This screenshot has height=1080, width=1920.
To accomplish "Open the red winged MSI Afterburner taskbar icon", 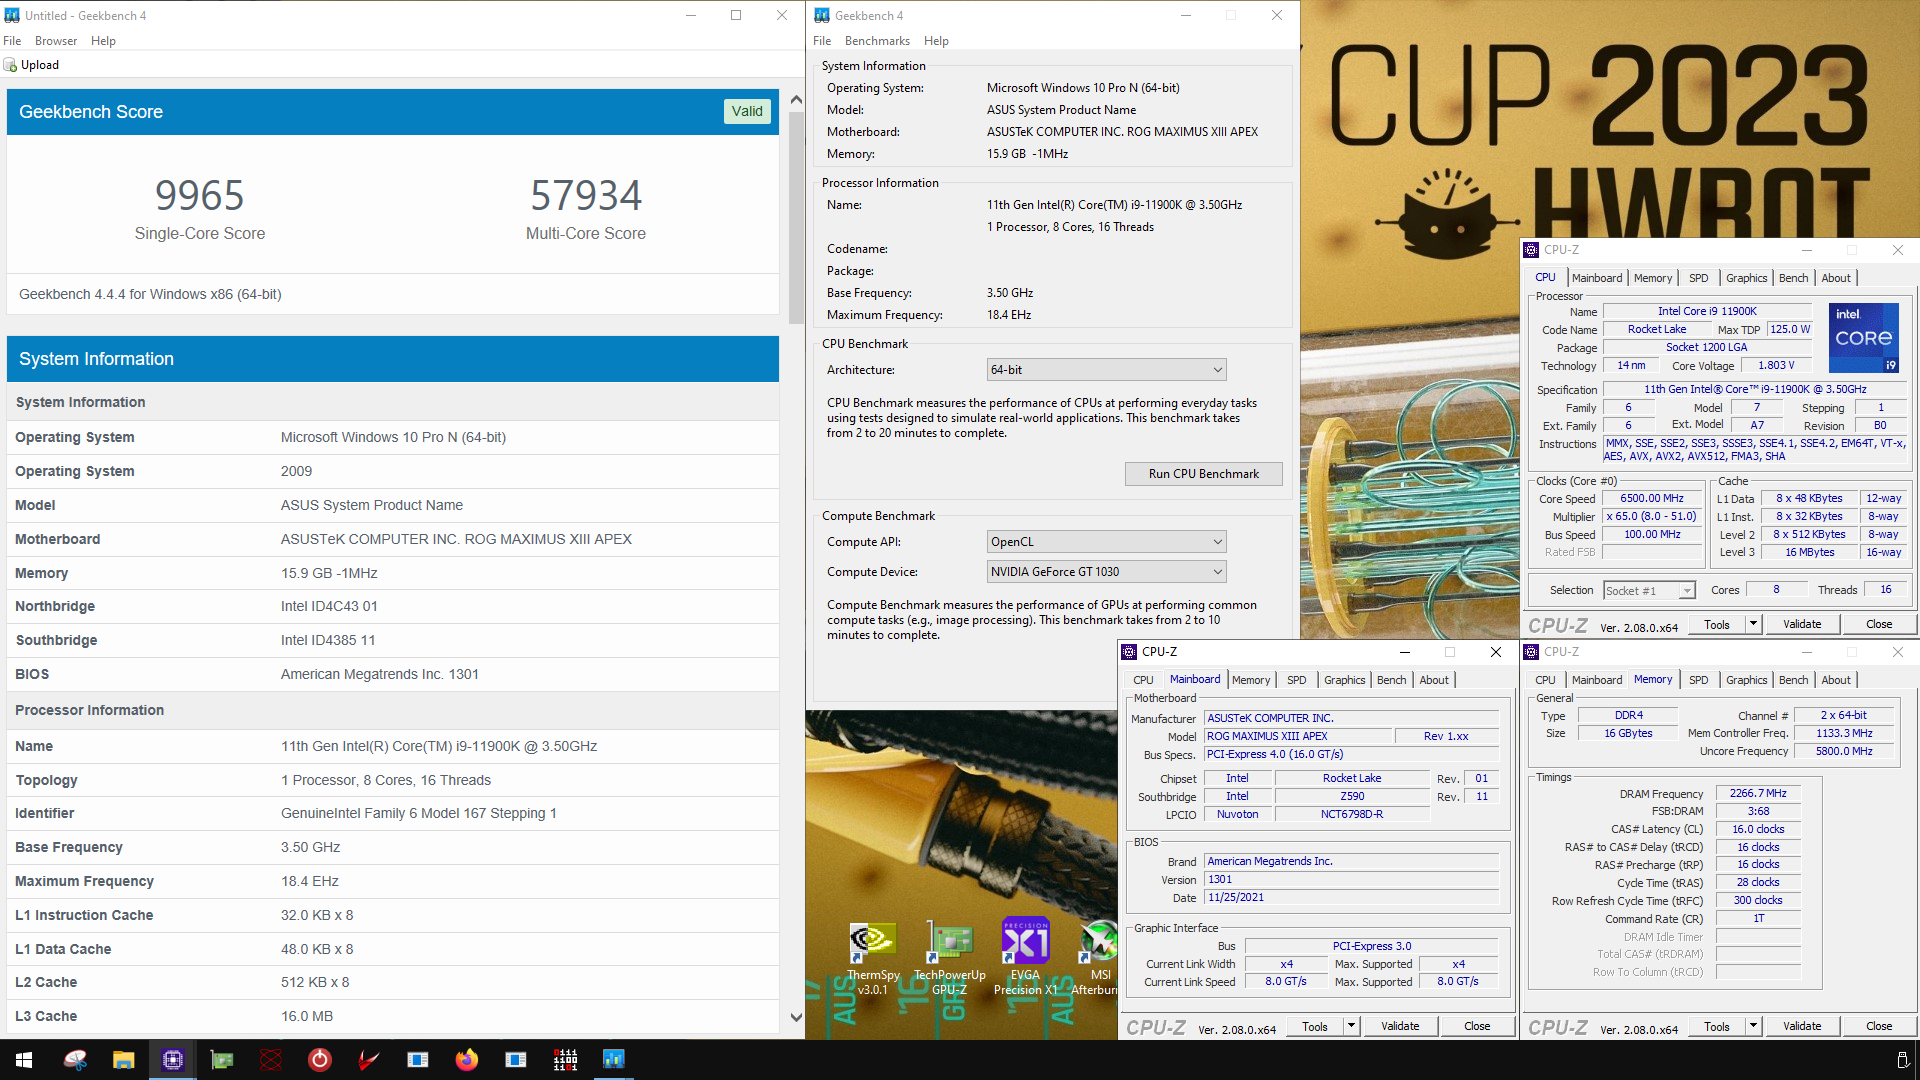I will [x=369, y=1059].
